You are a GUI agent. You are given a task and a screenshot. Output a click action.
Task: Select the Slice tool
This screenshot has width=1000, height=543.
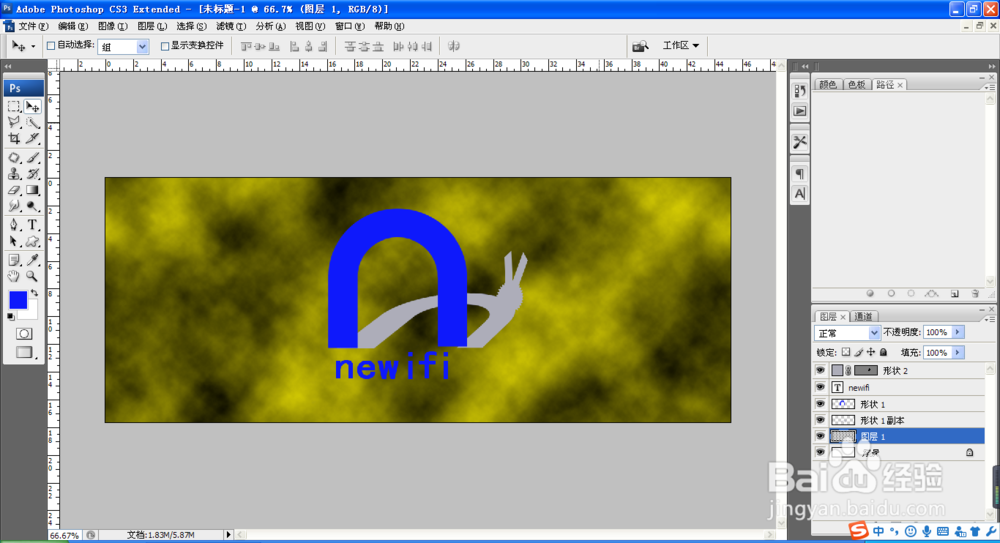coord(33,138)
